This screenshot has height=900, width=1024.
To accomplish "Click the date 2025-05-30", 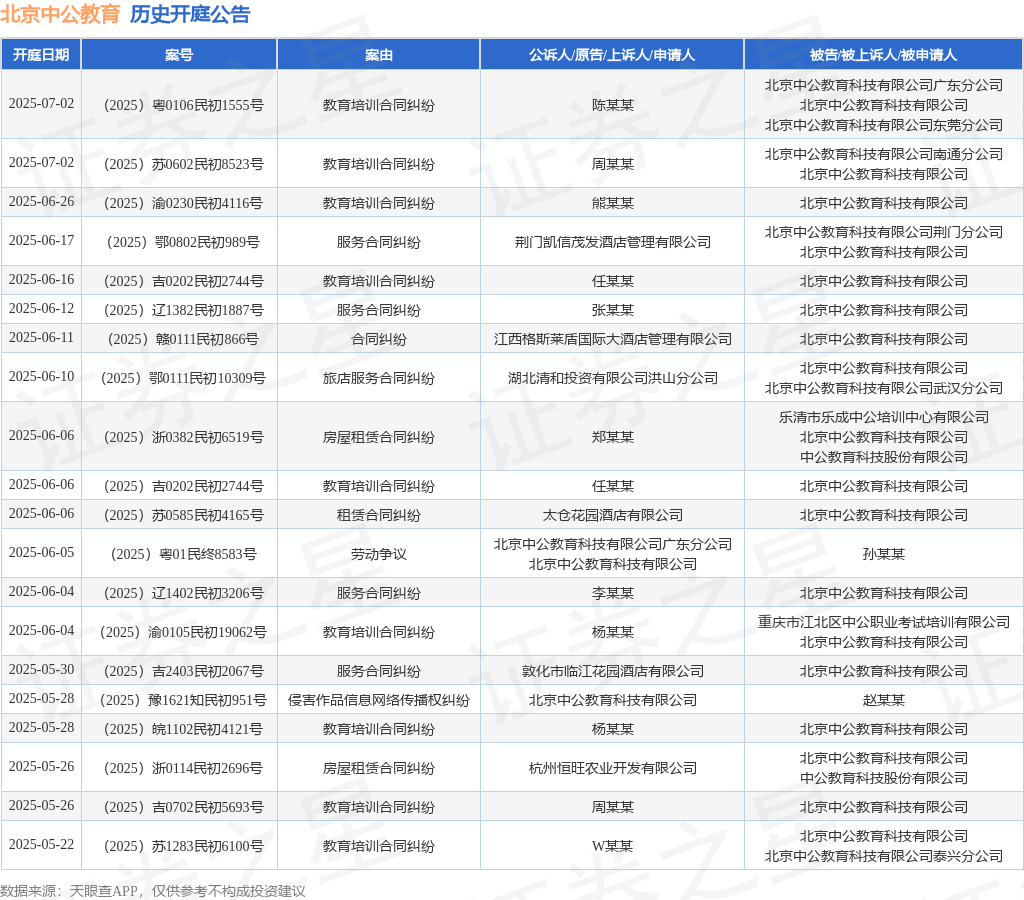I will tap(41, 669).
